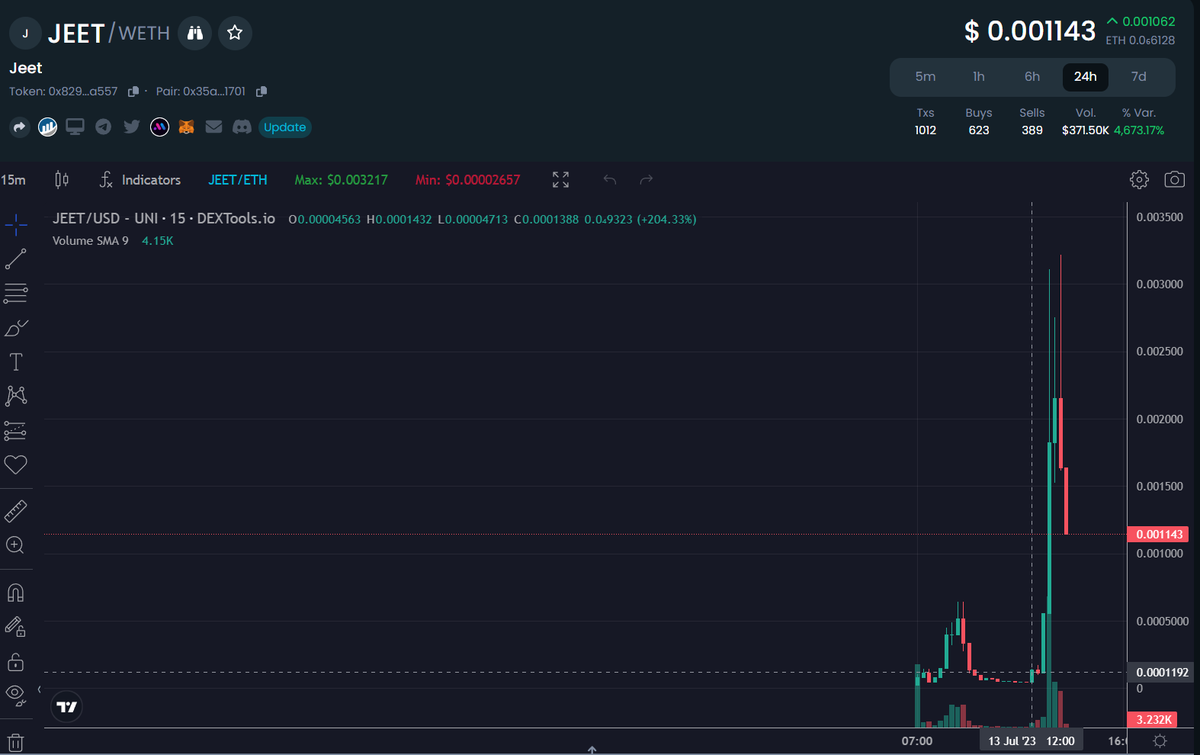Select the 5m stats timeframe tab

[926, 77]
